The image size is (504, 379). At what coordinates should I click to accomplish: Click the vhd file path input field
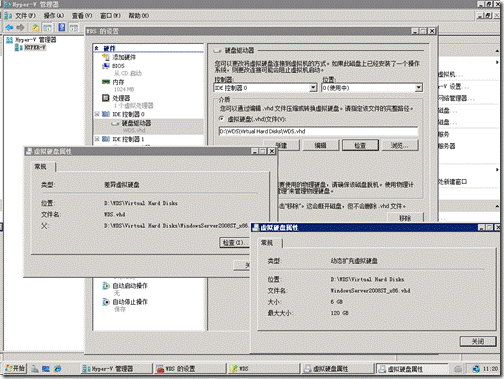coord(318,131)
